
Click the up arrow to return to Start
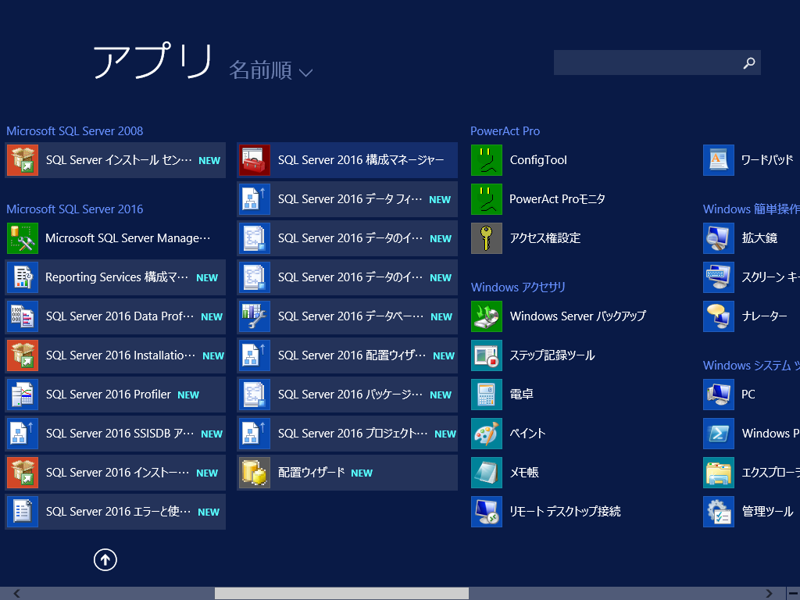point(105,560)
